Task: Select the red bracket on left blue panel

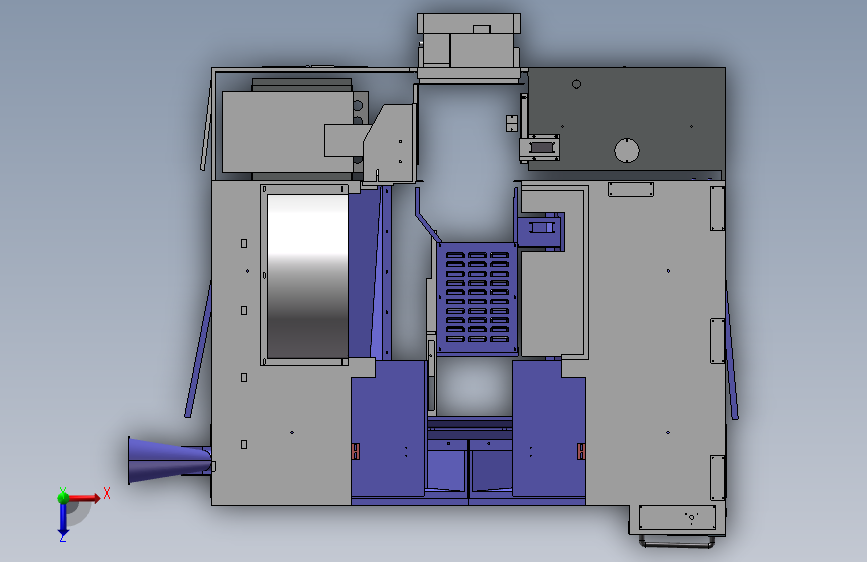Action: 356,451
